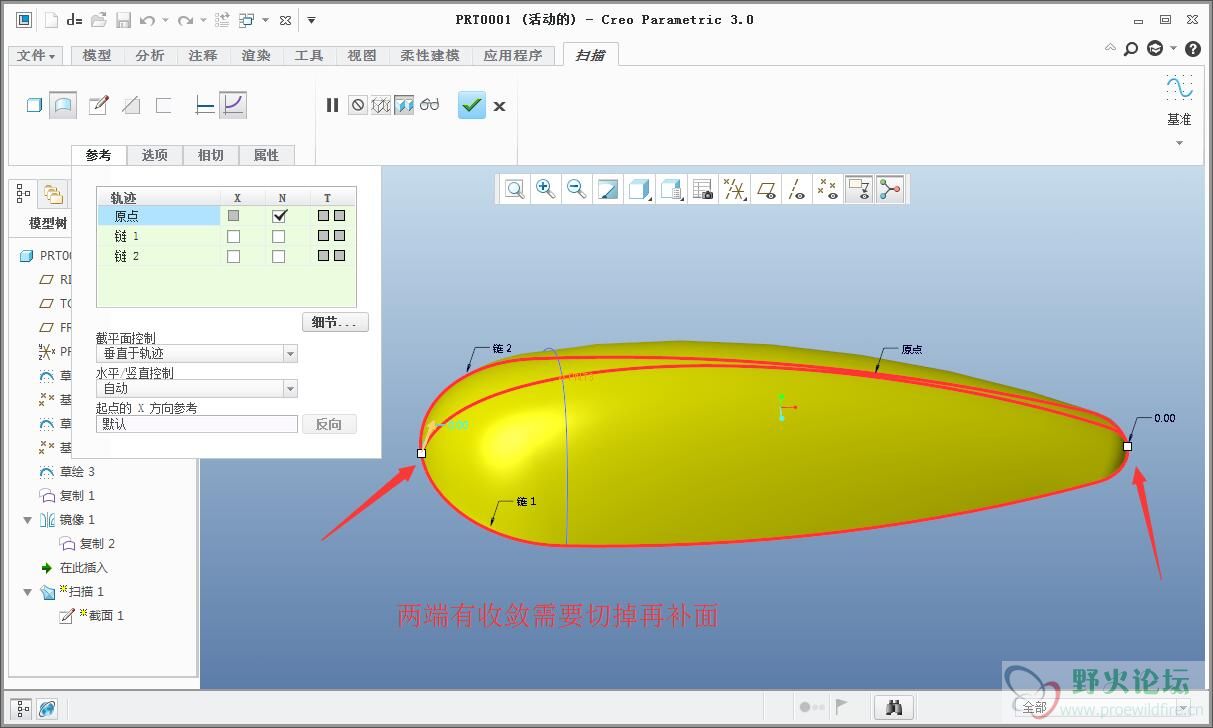Click the Regenerate model icon
The image size is (1213, 728).
(x=222, y=20)
